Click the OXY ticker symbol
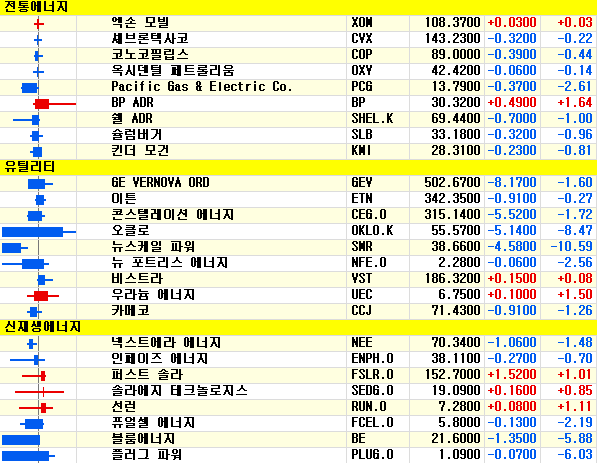Screen dimensions: 597x463 click(x=362, y=71)
